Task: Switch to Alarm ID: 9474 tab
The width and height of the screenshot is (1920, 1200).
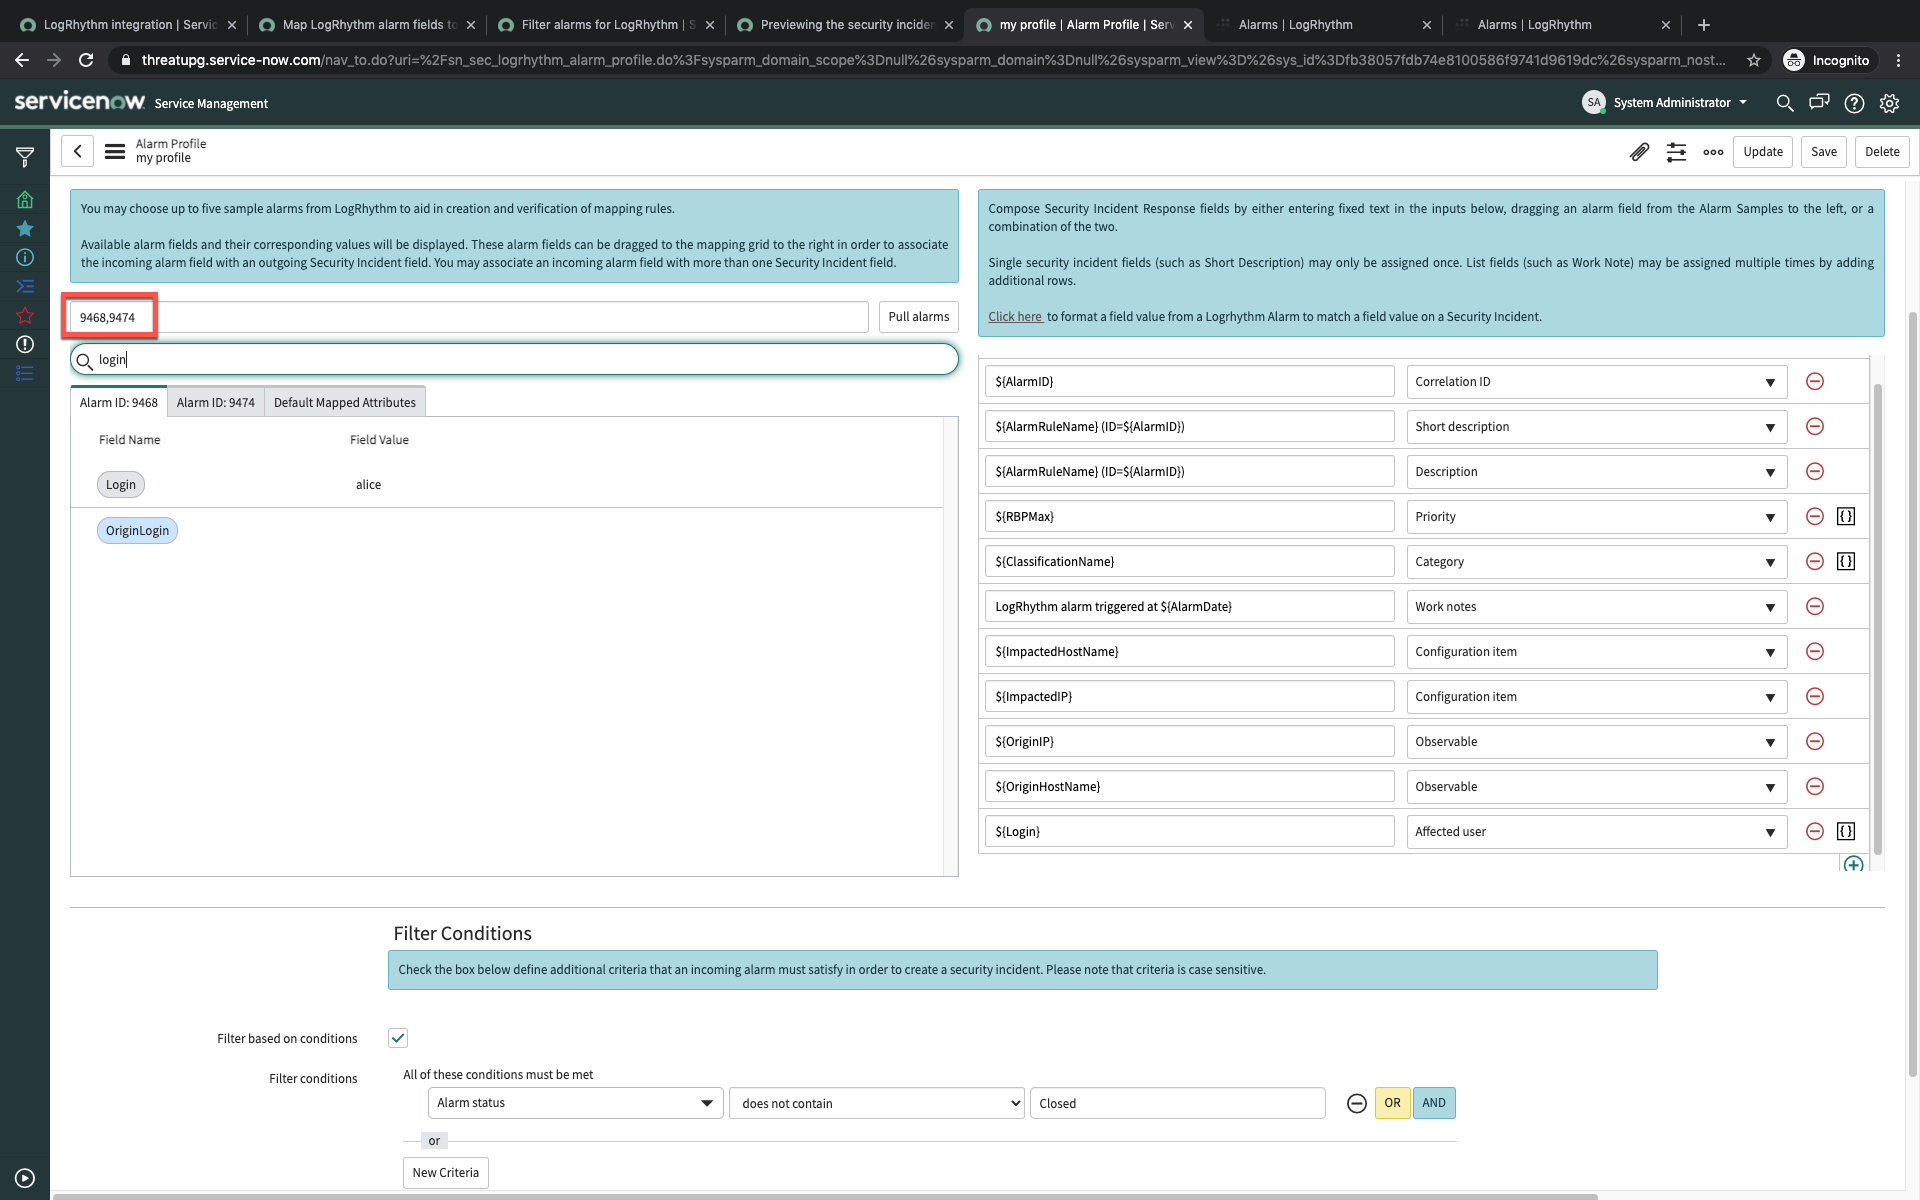Action: pyautogui.click(x=216, y=402)
